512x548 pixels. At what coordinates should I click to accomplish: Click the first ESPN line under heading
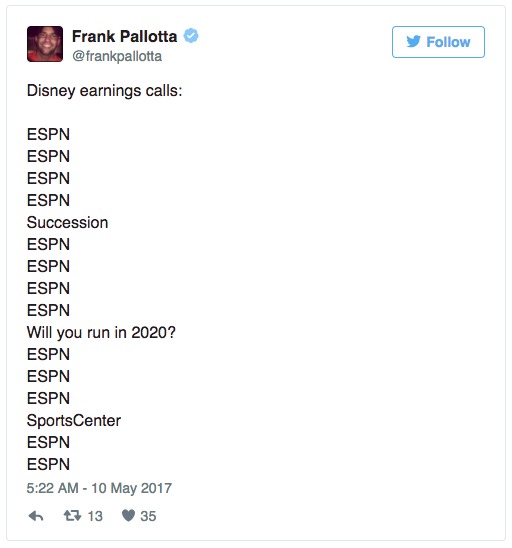pos(48,135)
